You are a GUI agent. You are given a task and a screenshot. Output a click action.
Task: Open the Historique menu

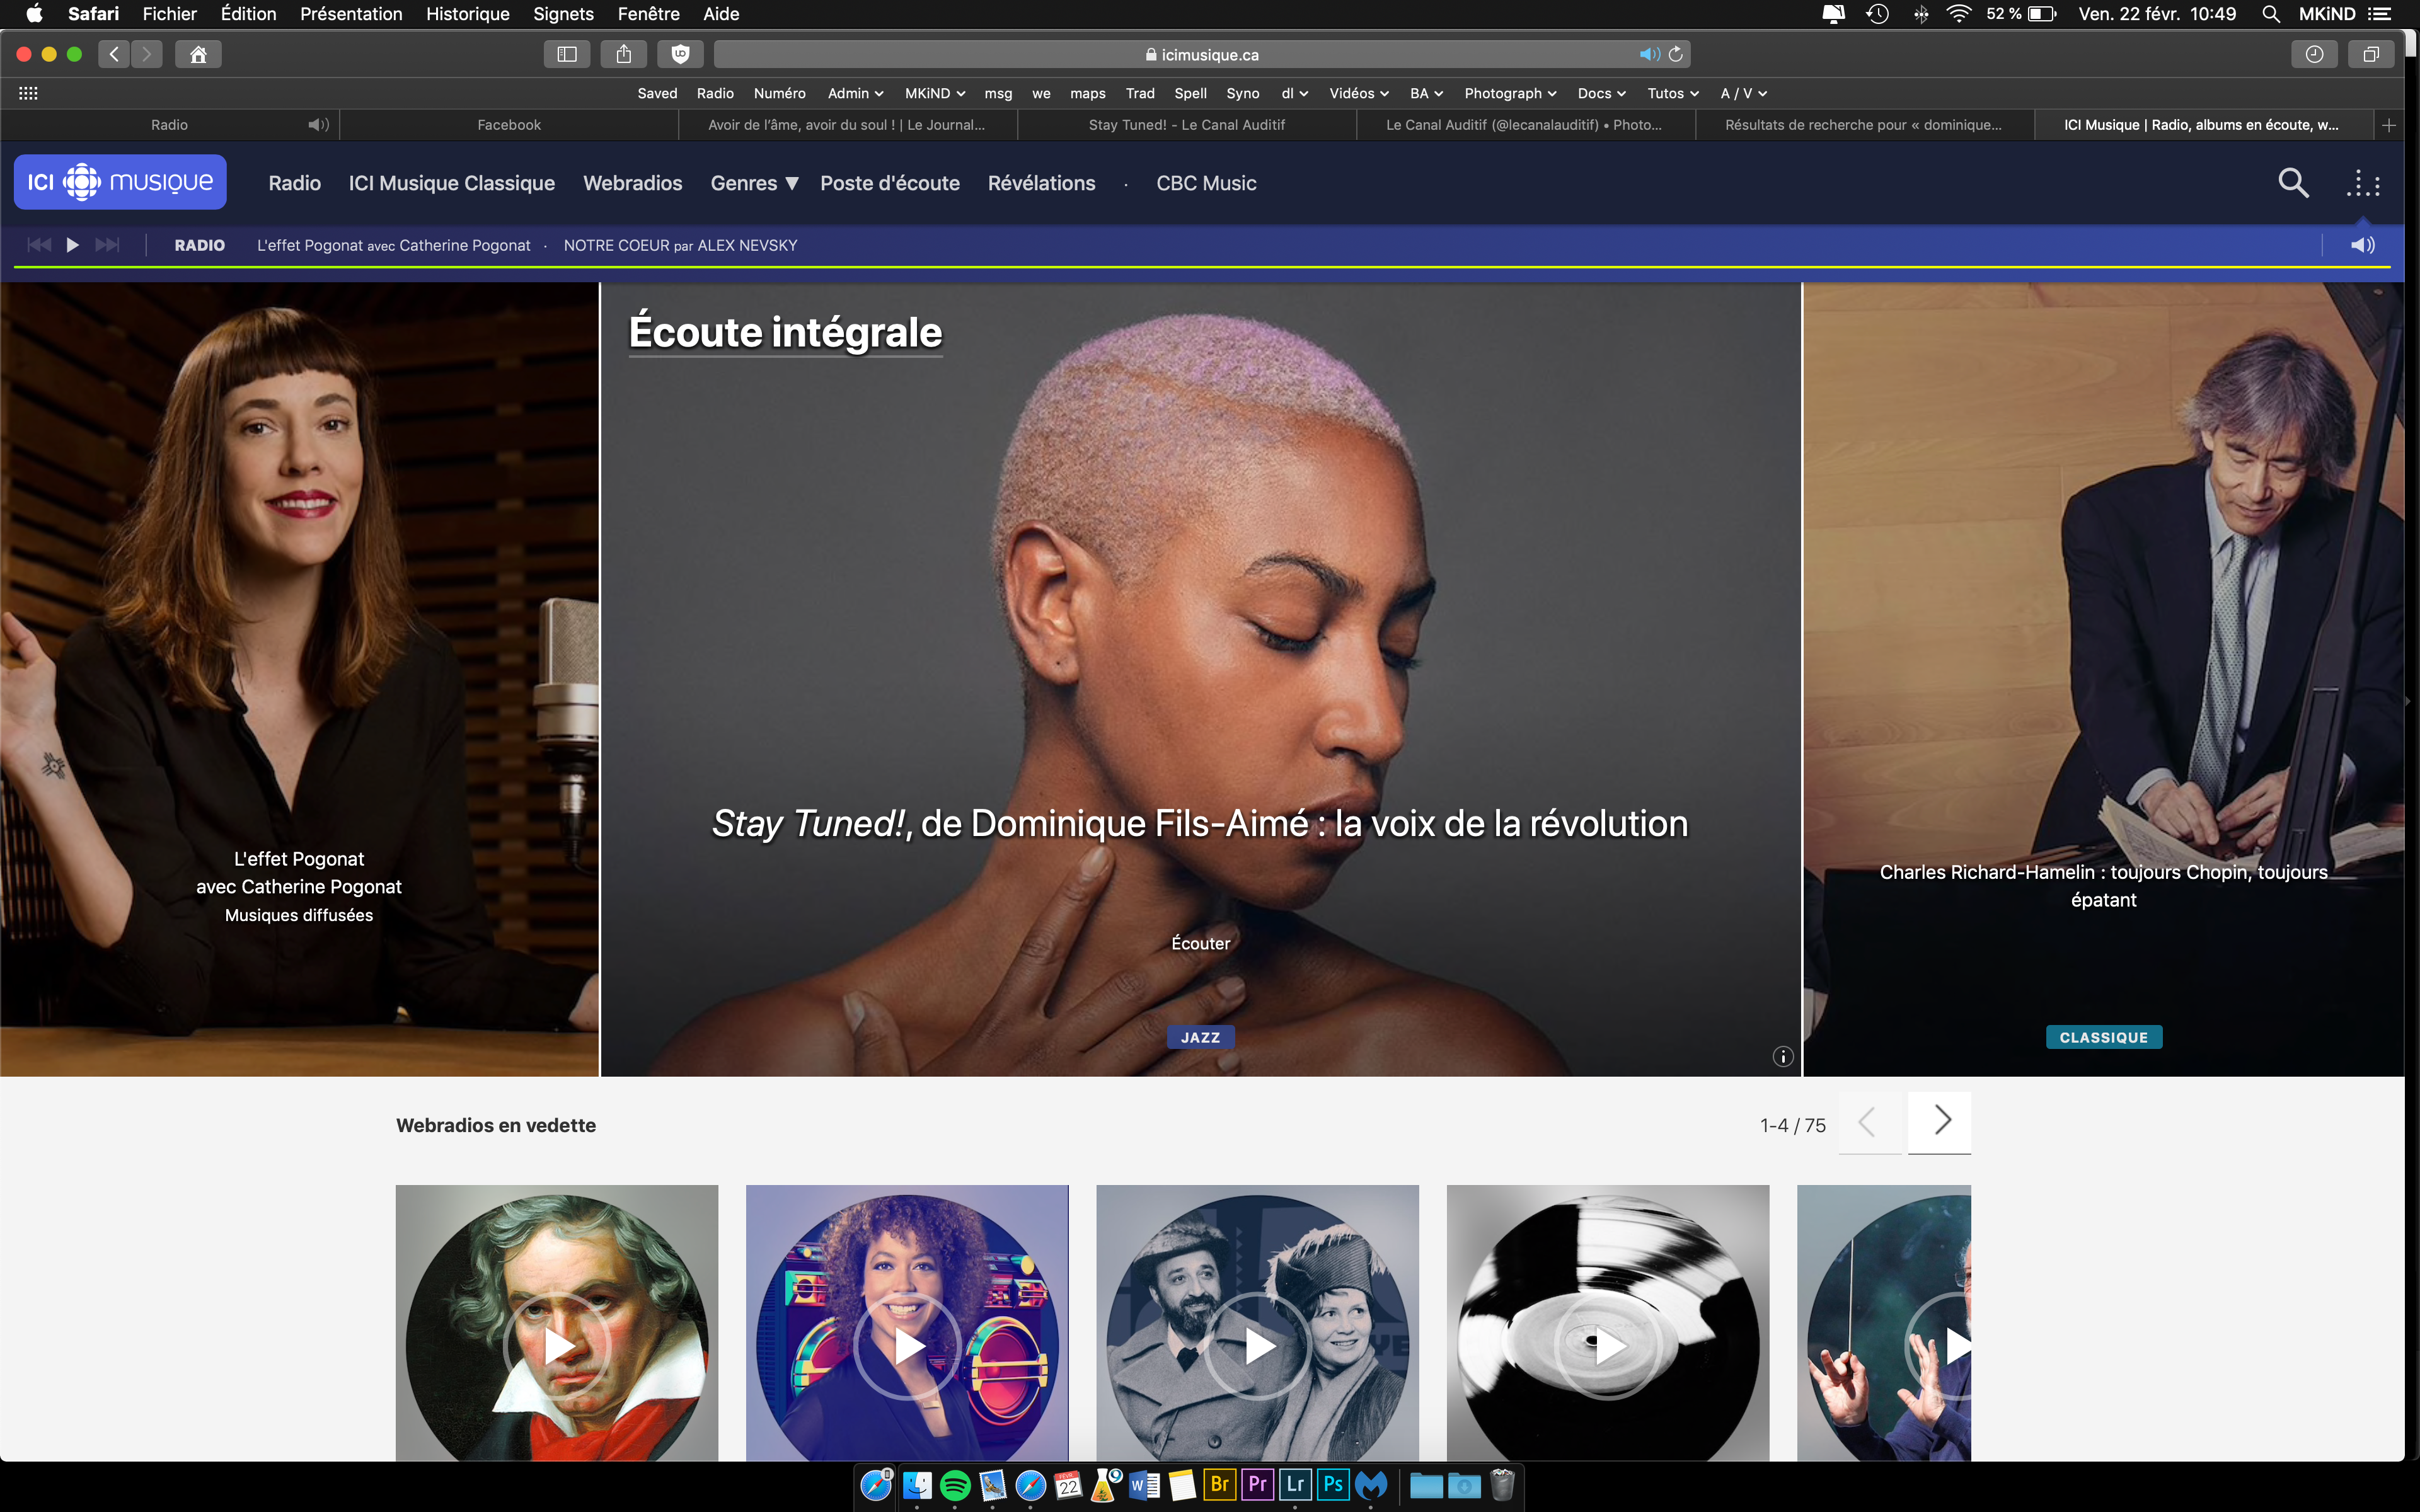click(x=467, y=14)
